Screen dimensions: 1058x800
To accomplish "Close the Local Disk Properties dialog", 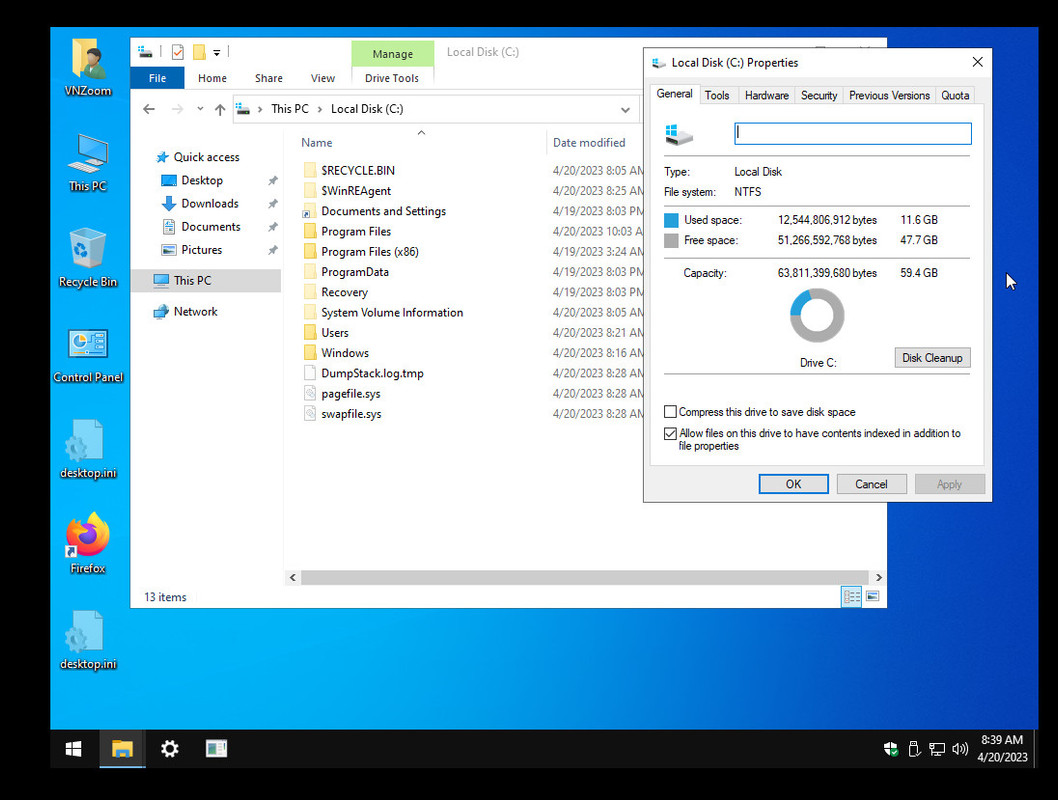I will (x=977, y=62).
